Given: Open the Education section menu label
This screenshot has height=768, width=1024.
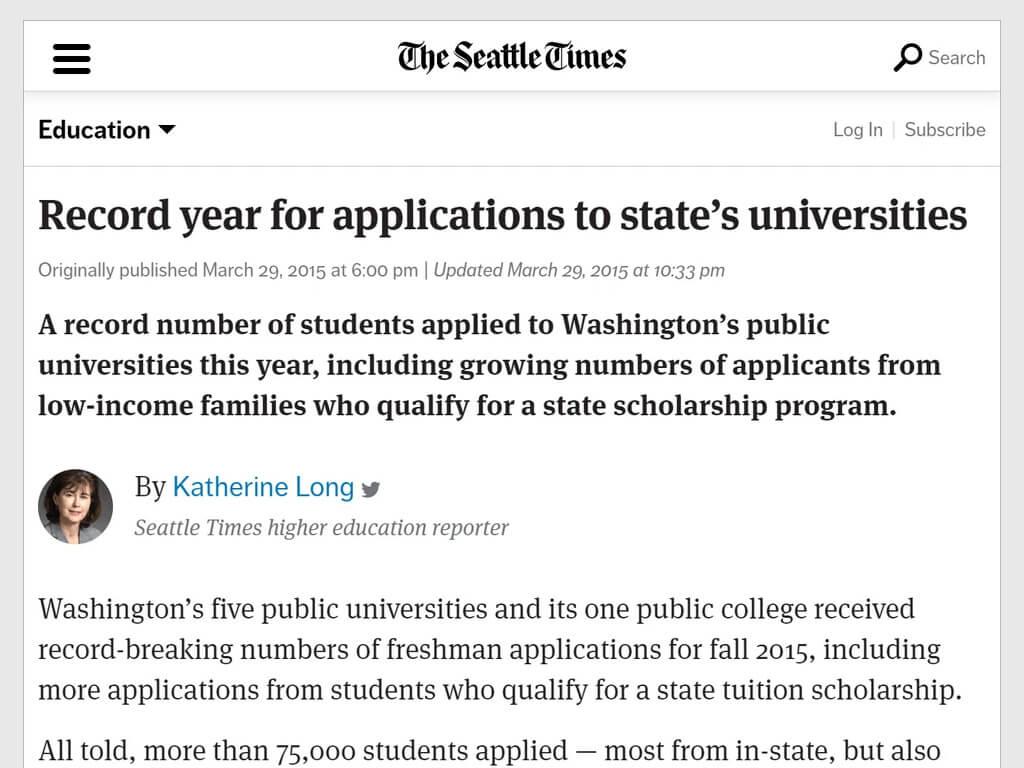Looking at the screenshot, I should click(95, 130).
